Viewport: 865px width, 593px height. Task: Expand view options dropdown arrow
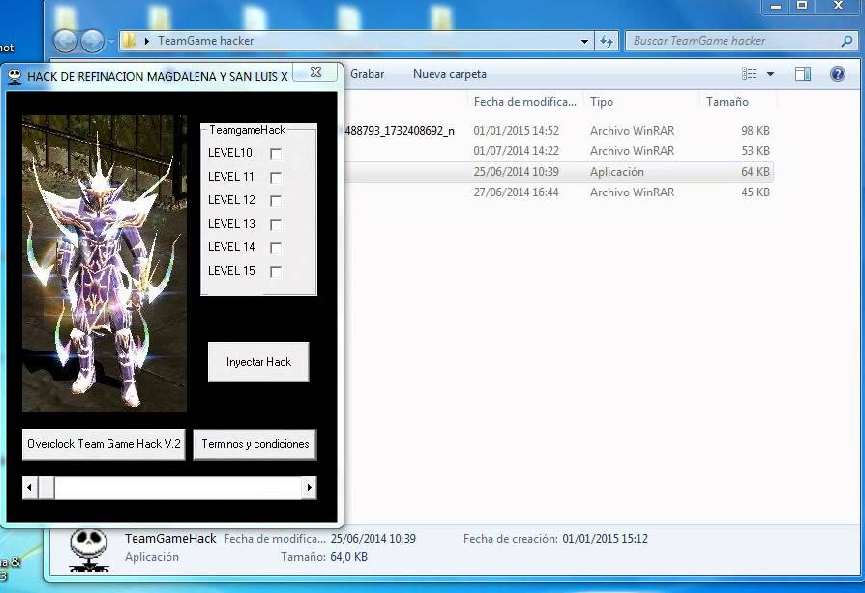[x=770, y=74]
